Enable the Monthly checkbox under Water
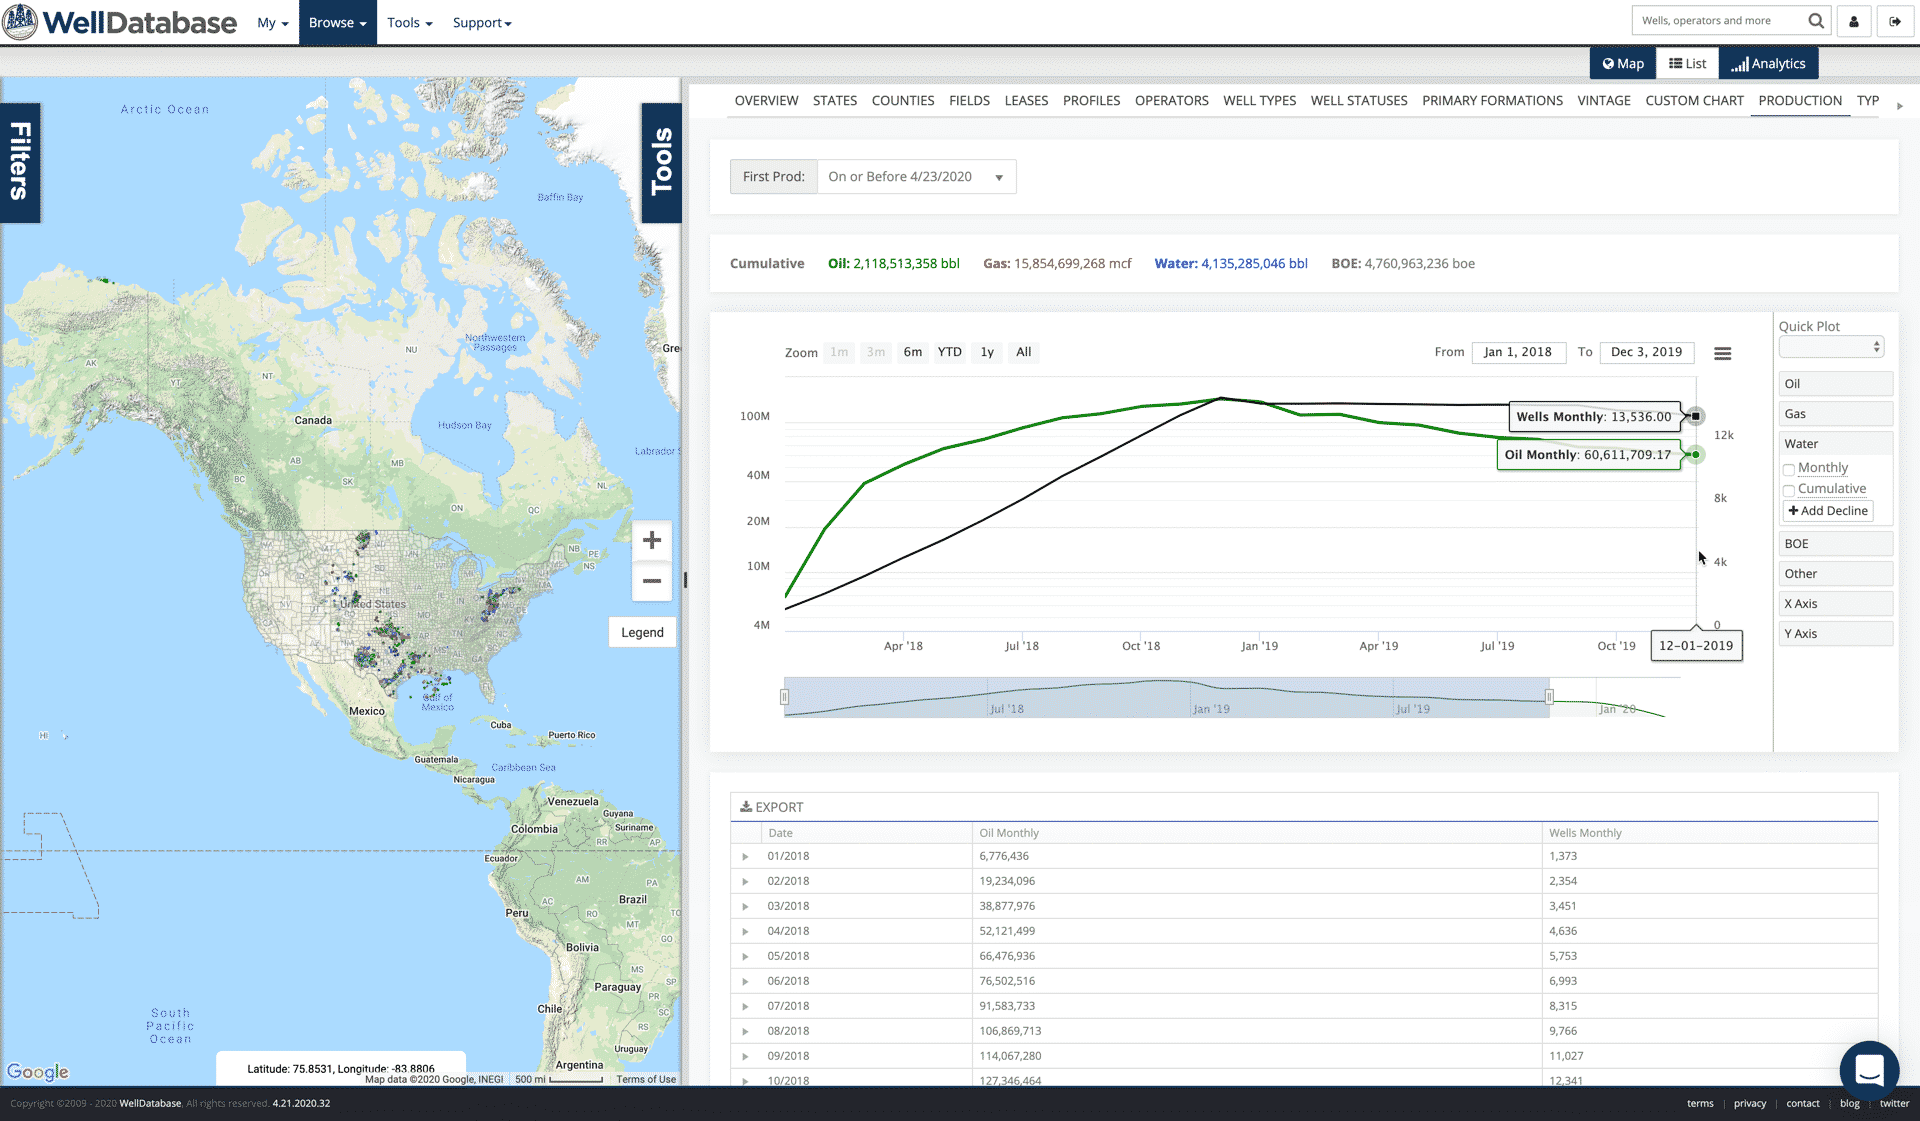Viewport: 1920px width, 1121px height. (1789, 468)
